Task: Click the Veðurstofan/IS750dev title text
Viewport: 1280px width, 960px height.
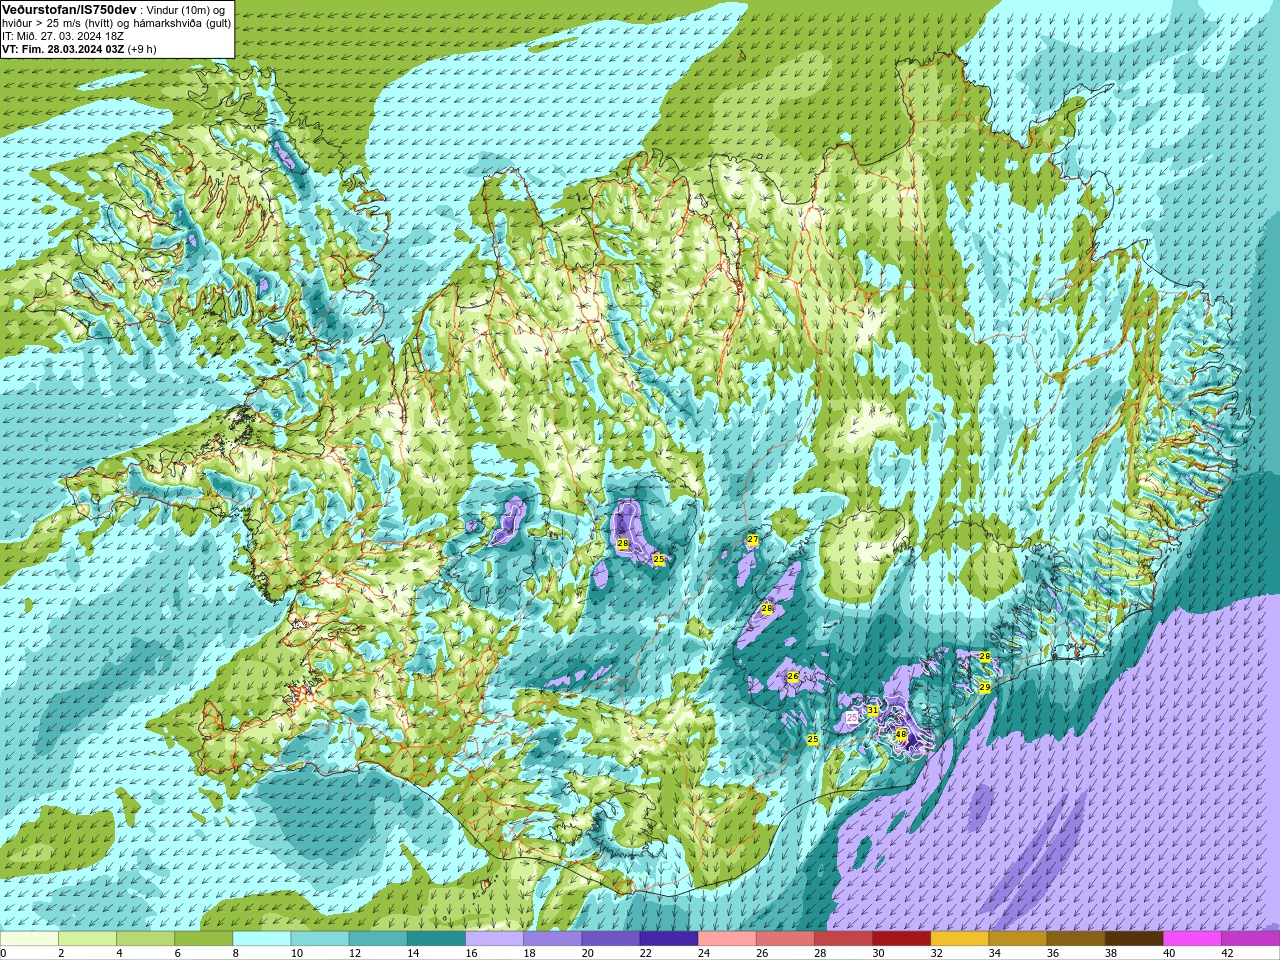Action: point(69,9)
